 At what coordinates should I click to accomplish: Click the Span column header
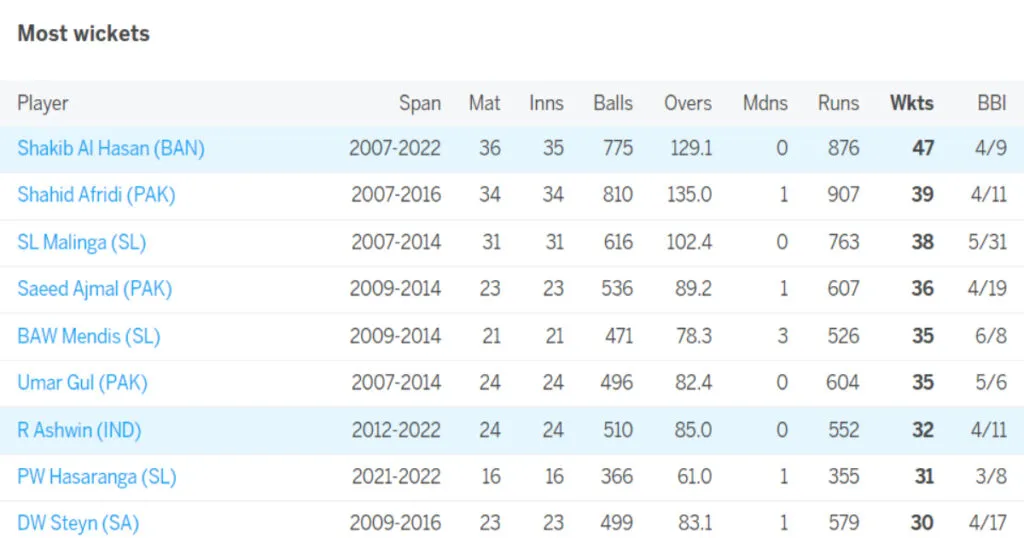(x=420, y=103)
